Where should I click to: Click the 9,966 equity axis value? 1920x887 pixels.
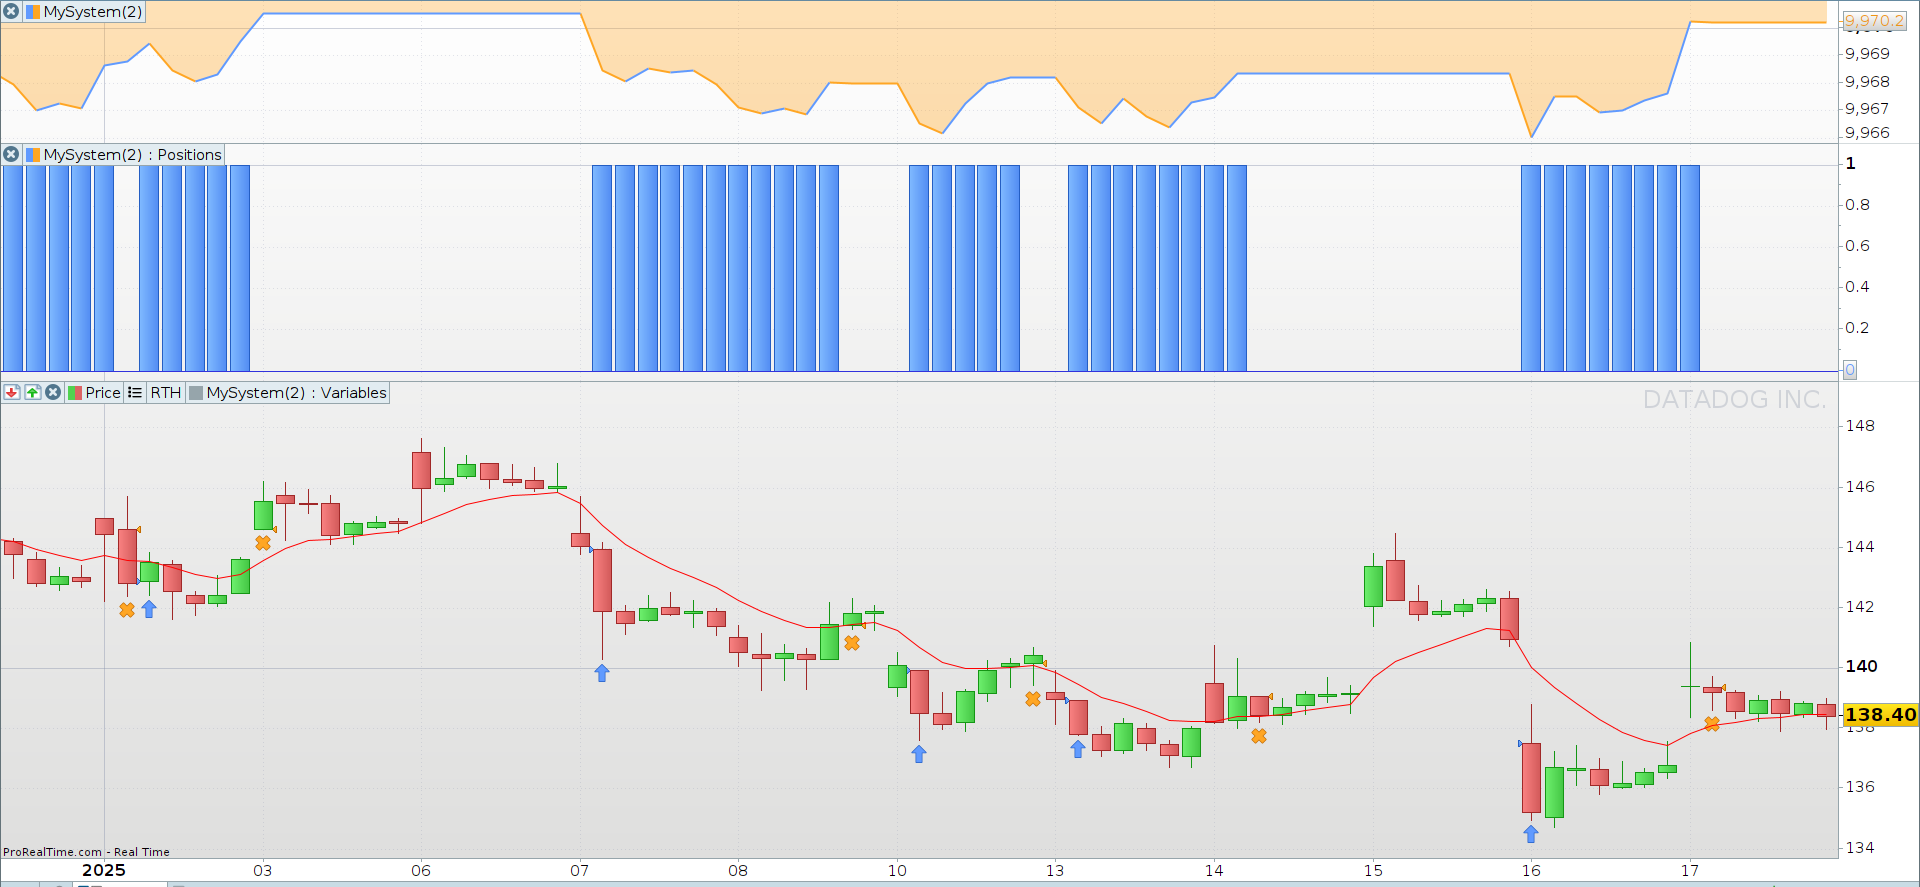(x=1867, y=132)
